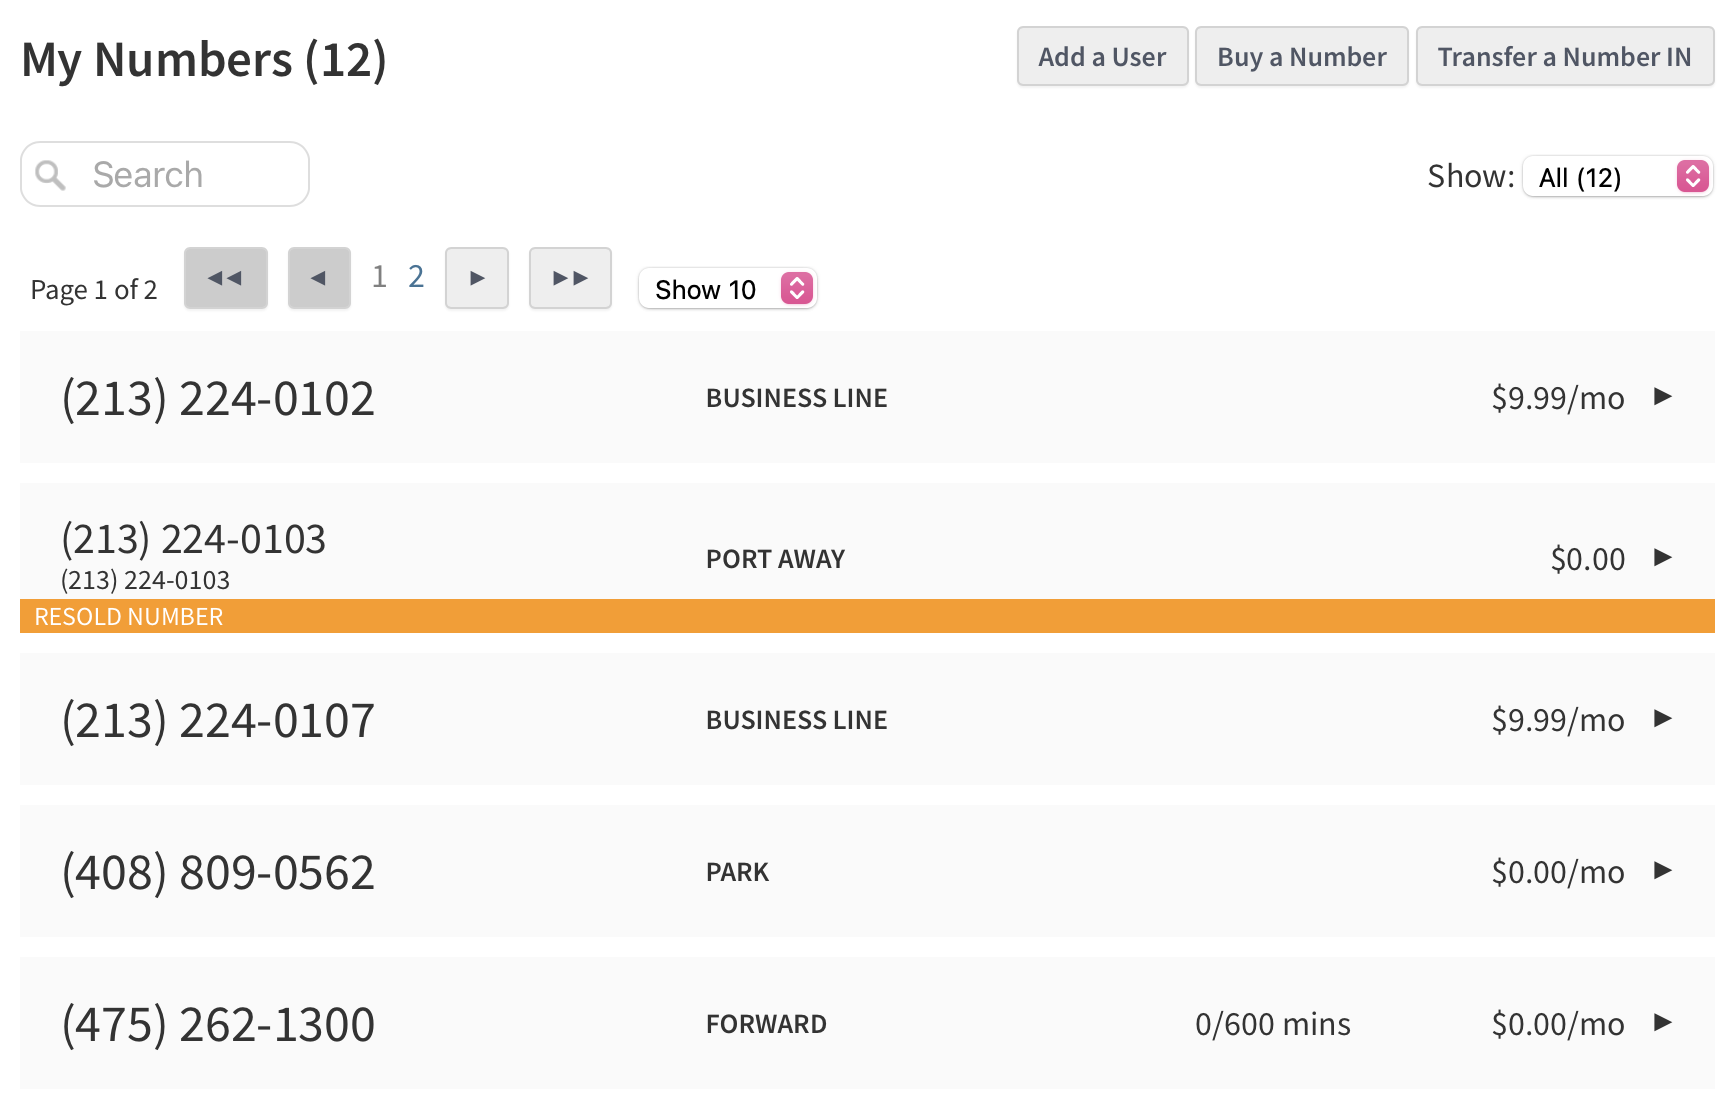Click the magnifying glass search icon
Viewport: 1732px width, 1098px height.
point(51,175)
